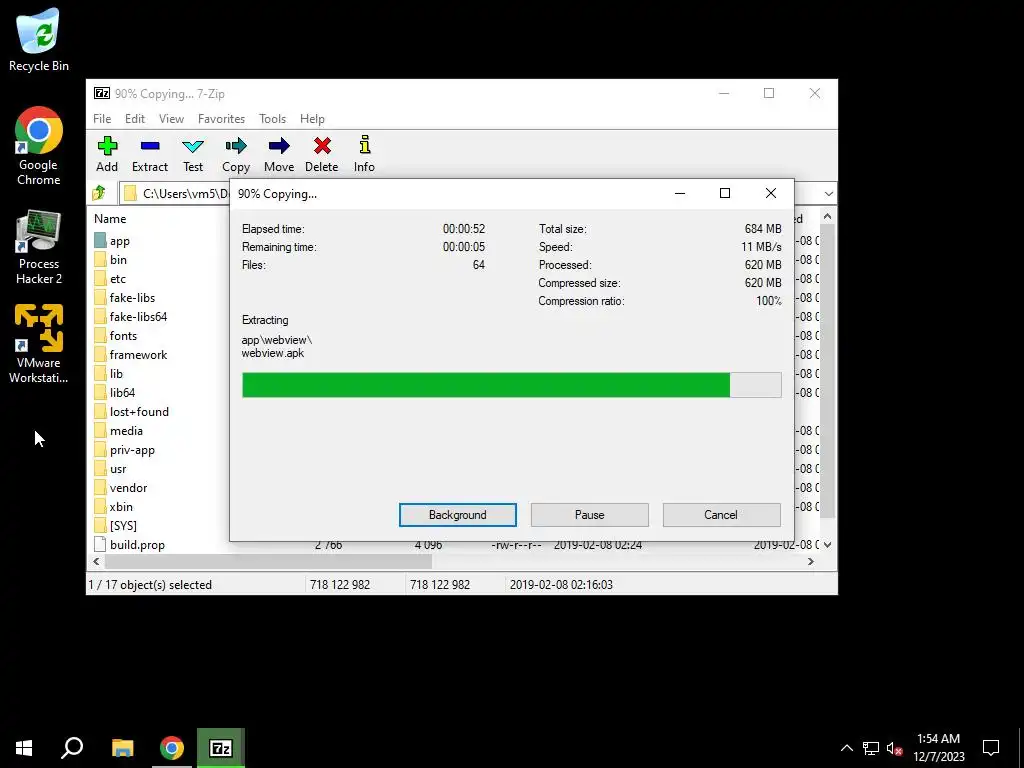Screen dimensions: 1024x768
Task: Open the notification center icon
Action: (x=991, y=748)
